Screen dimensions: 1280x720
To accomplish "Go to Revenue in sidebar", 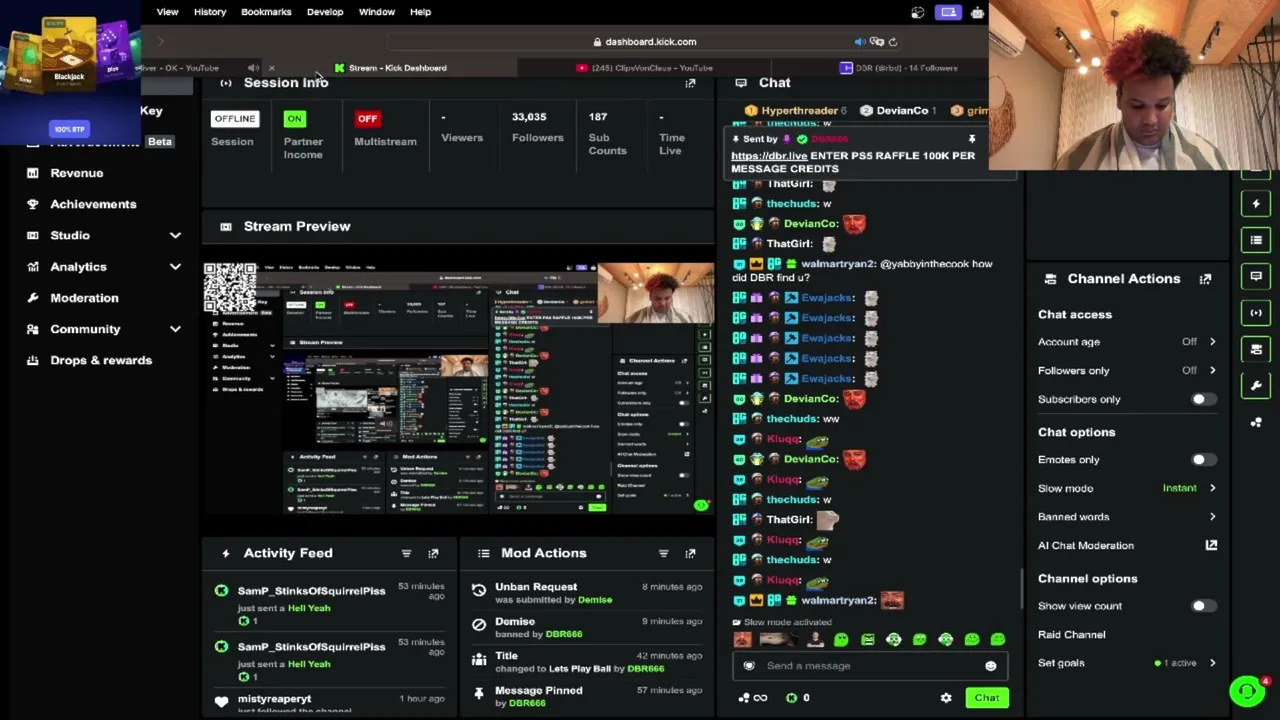I will coord(77,173).
